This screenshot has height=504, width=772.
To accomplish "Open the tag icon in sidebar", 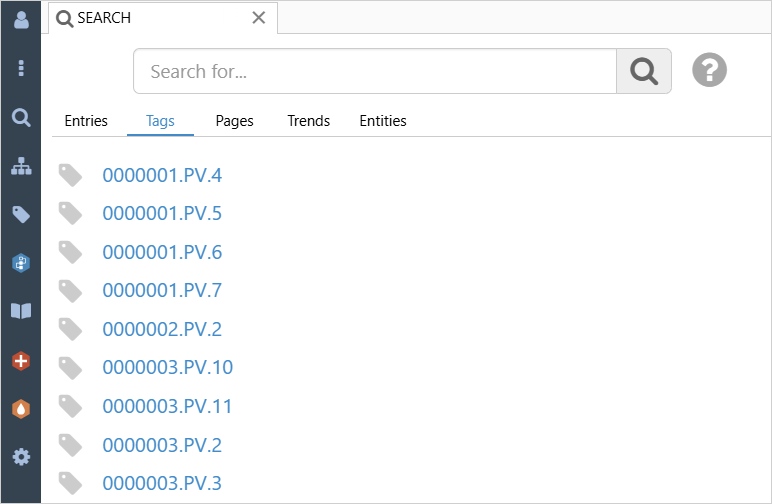I will 21,214.
